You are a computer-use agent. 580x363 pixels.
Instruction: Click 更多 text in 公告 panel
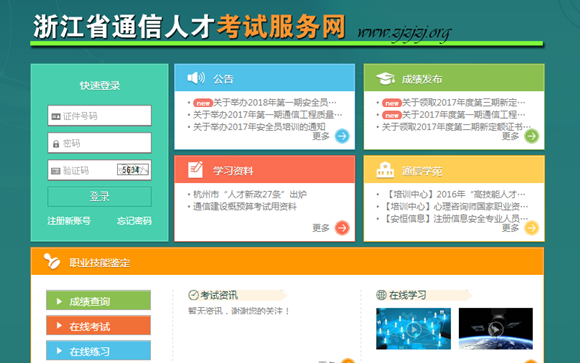pyautogui.click(x=321, y=136)
